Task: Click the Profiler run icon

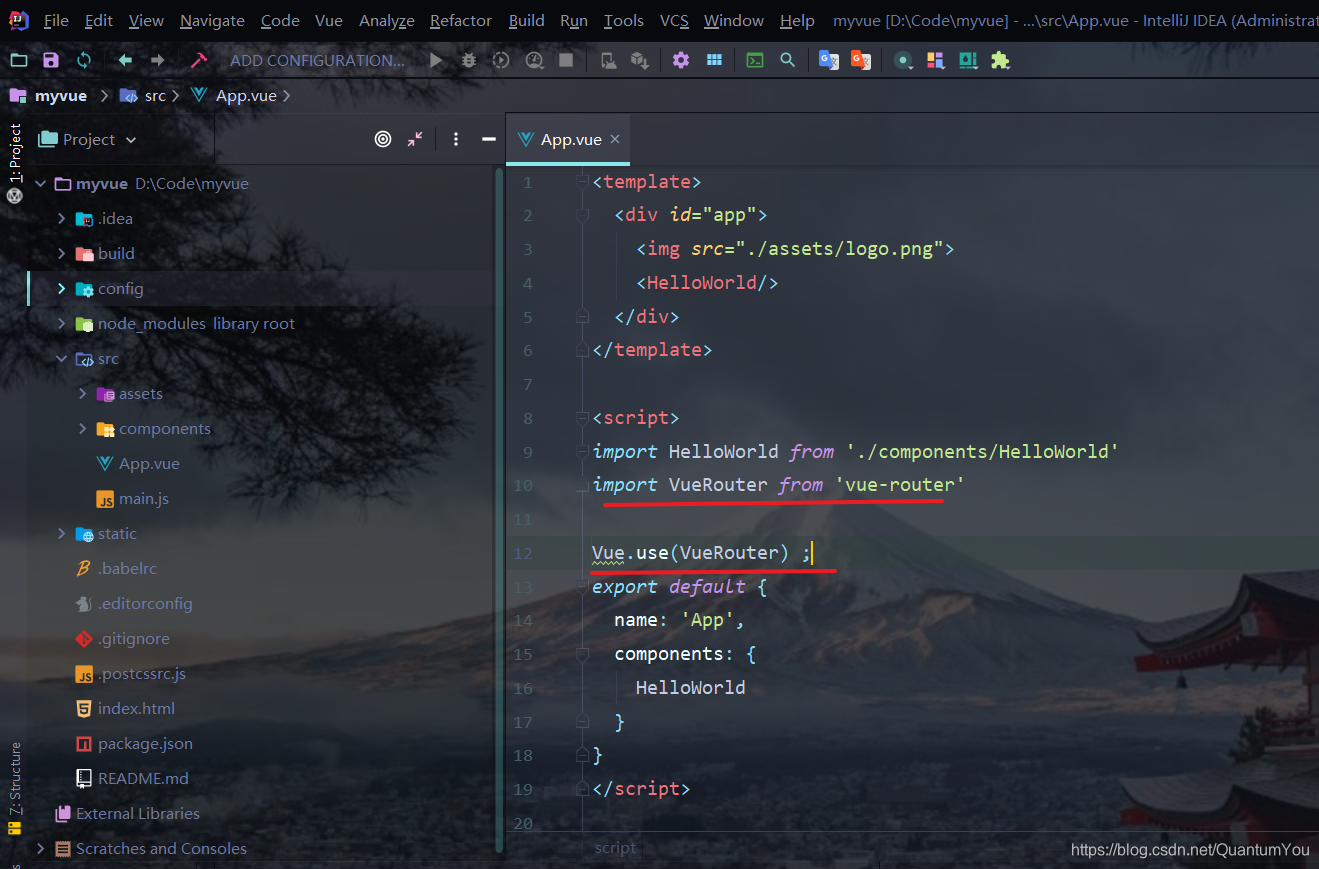Action: [x=534, y=60]
